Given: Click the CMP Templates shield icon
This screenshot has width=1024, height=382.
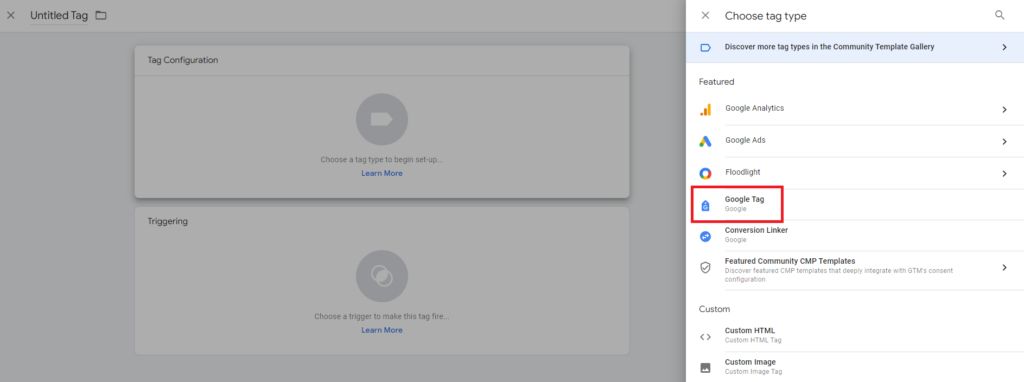Looking at the screenshot, I should 705,268.
